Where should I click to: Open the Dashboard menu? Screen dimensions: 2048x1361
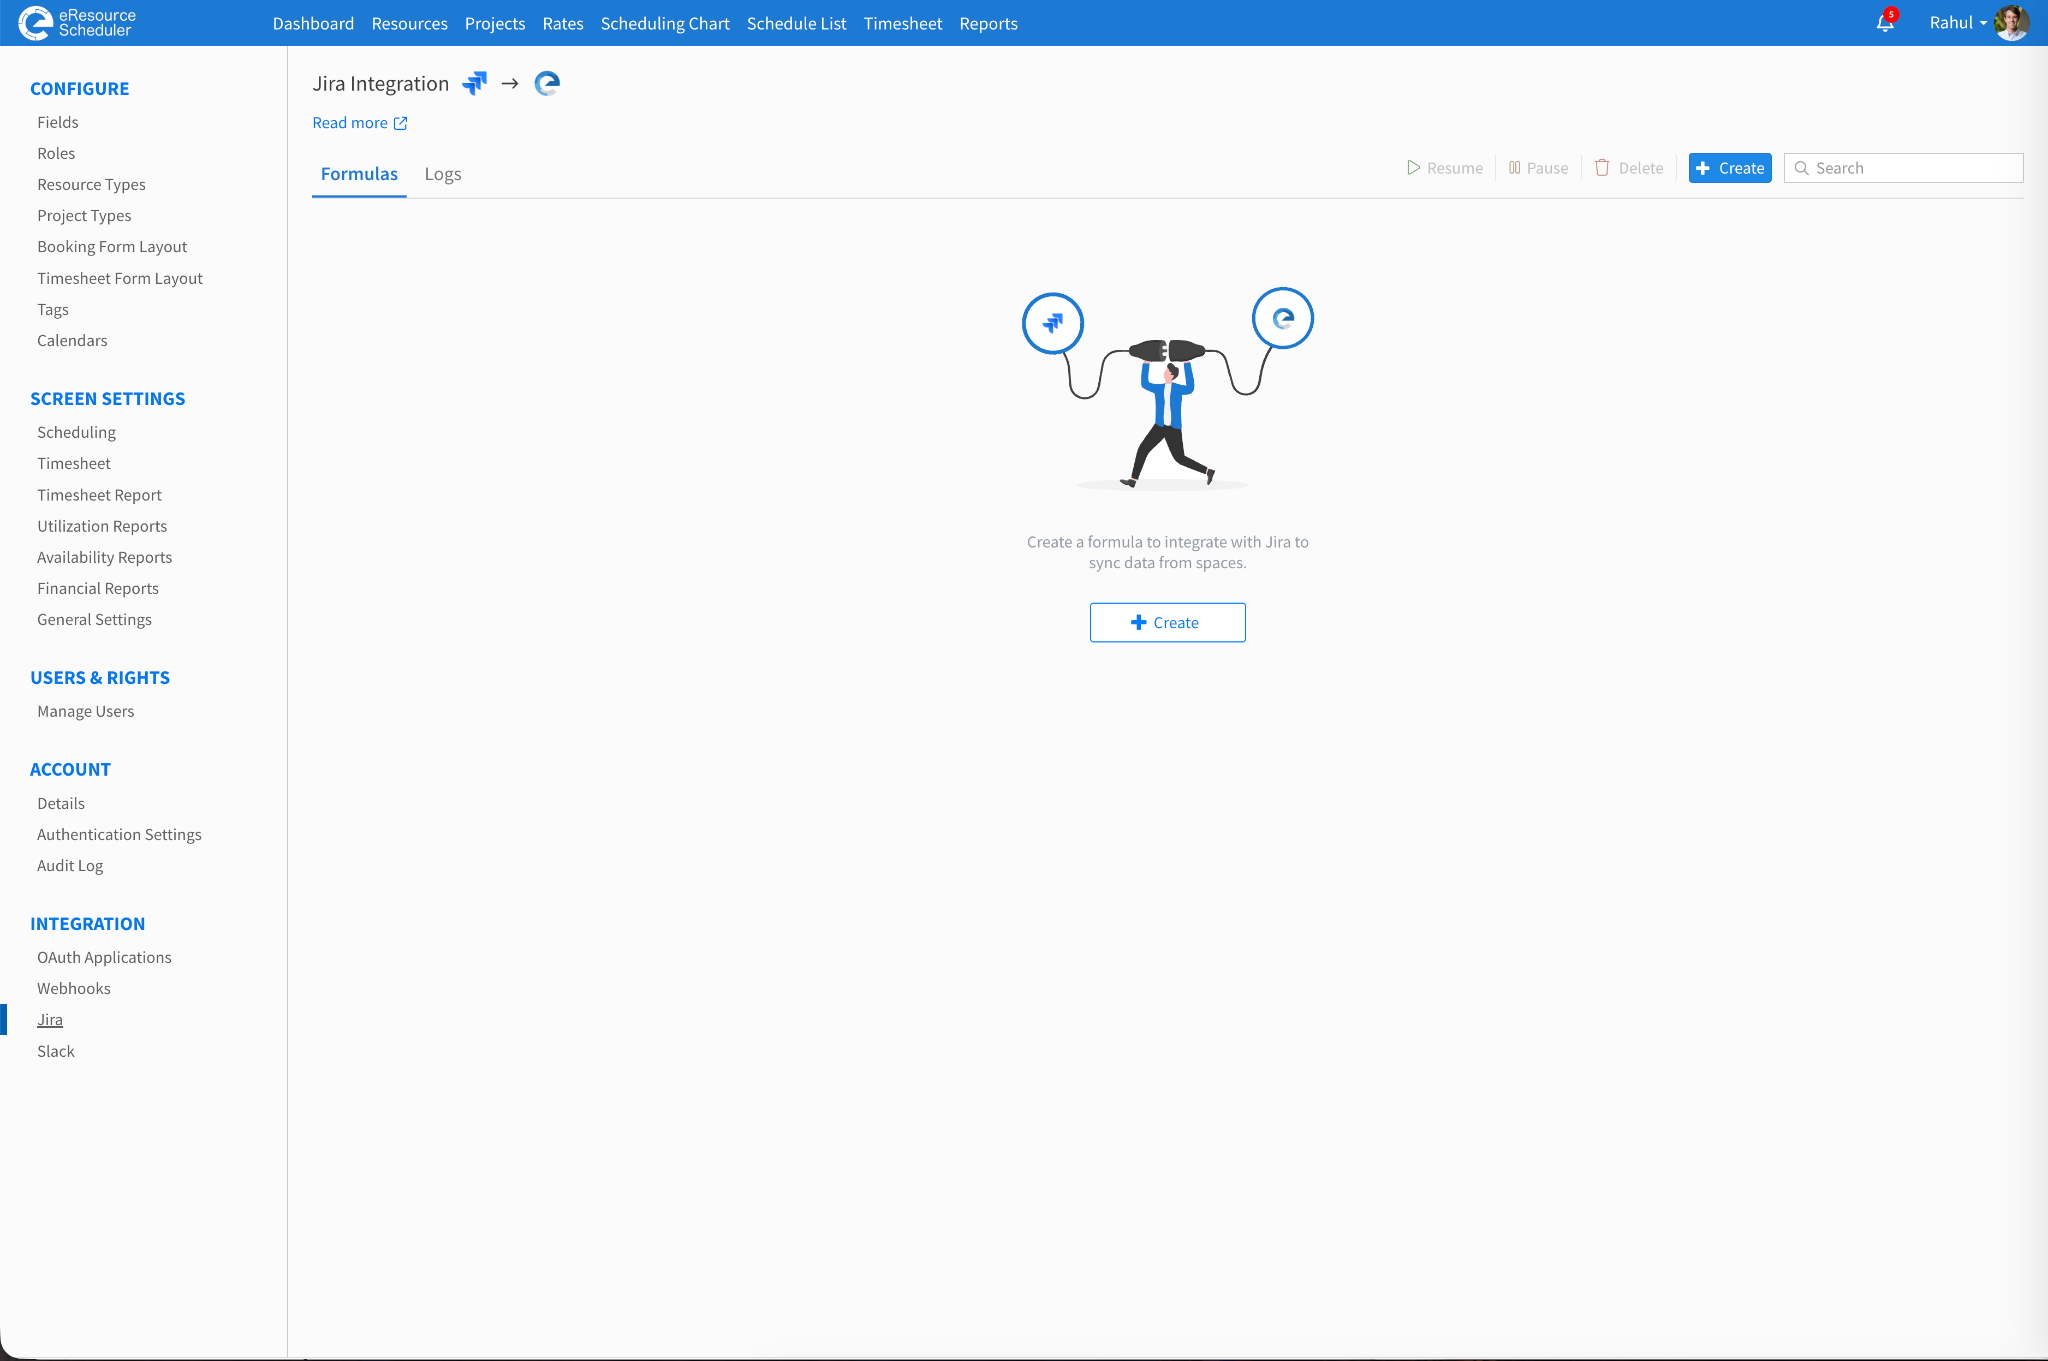(313, 23)
